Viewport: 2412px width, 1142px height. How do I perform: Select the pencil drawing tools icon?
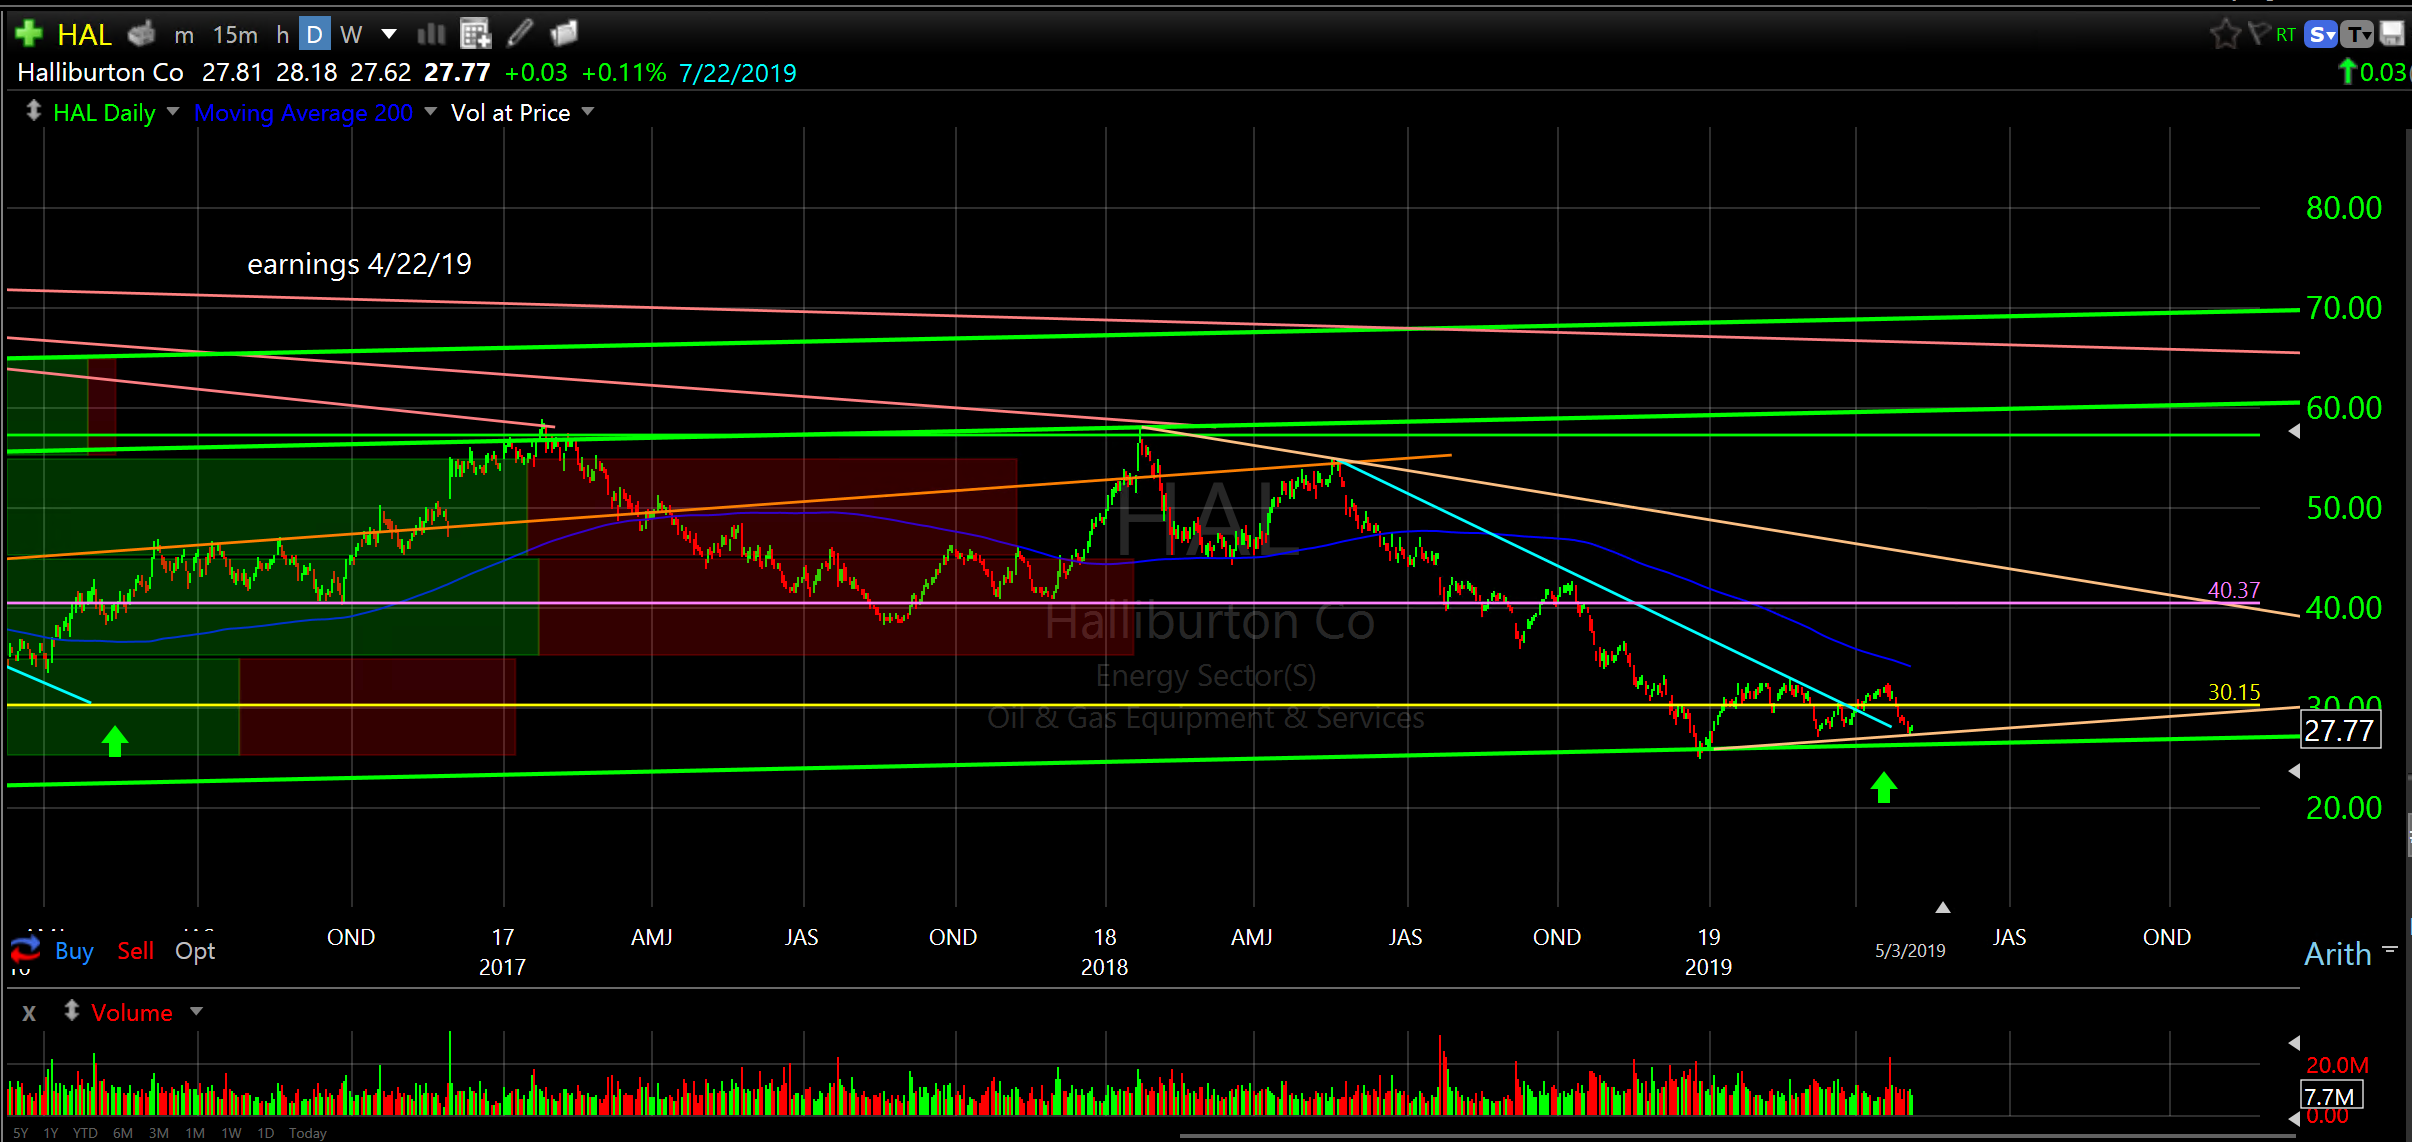(x=520, y=34)
